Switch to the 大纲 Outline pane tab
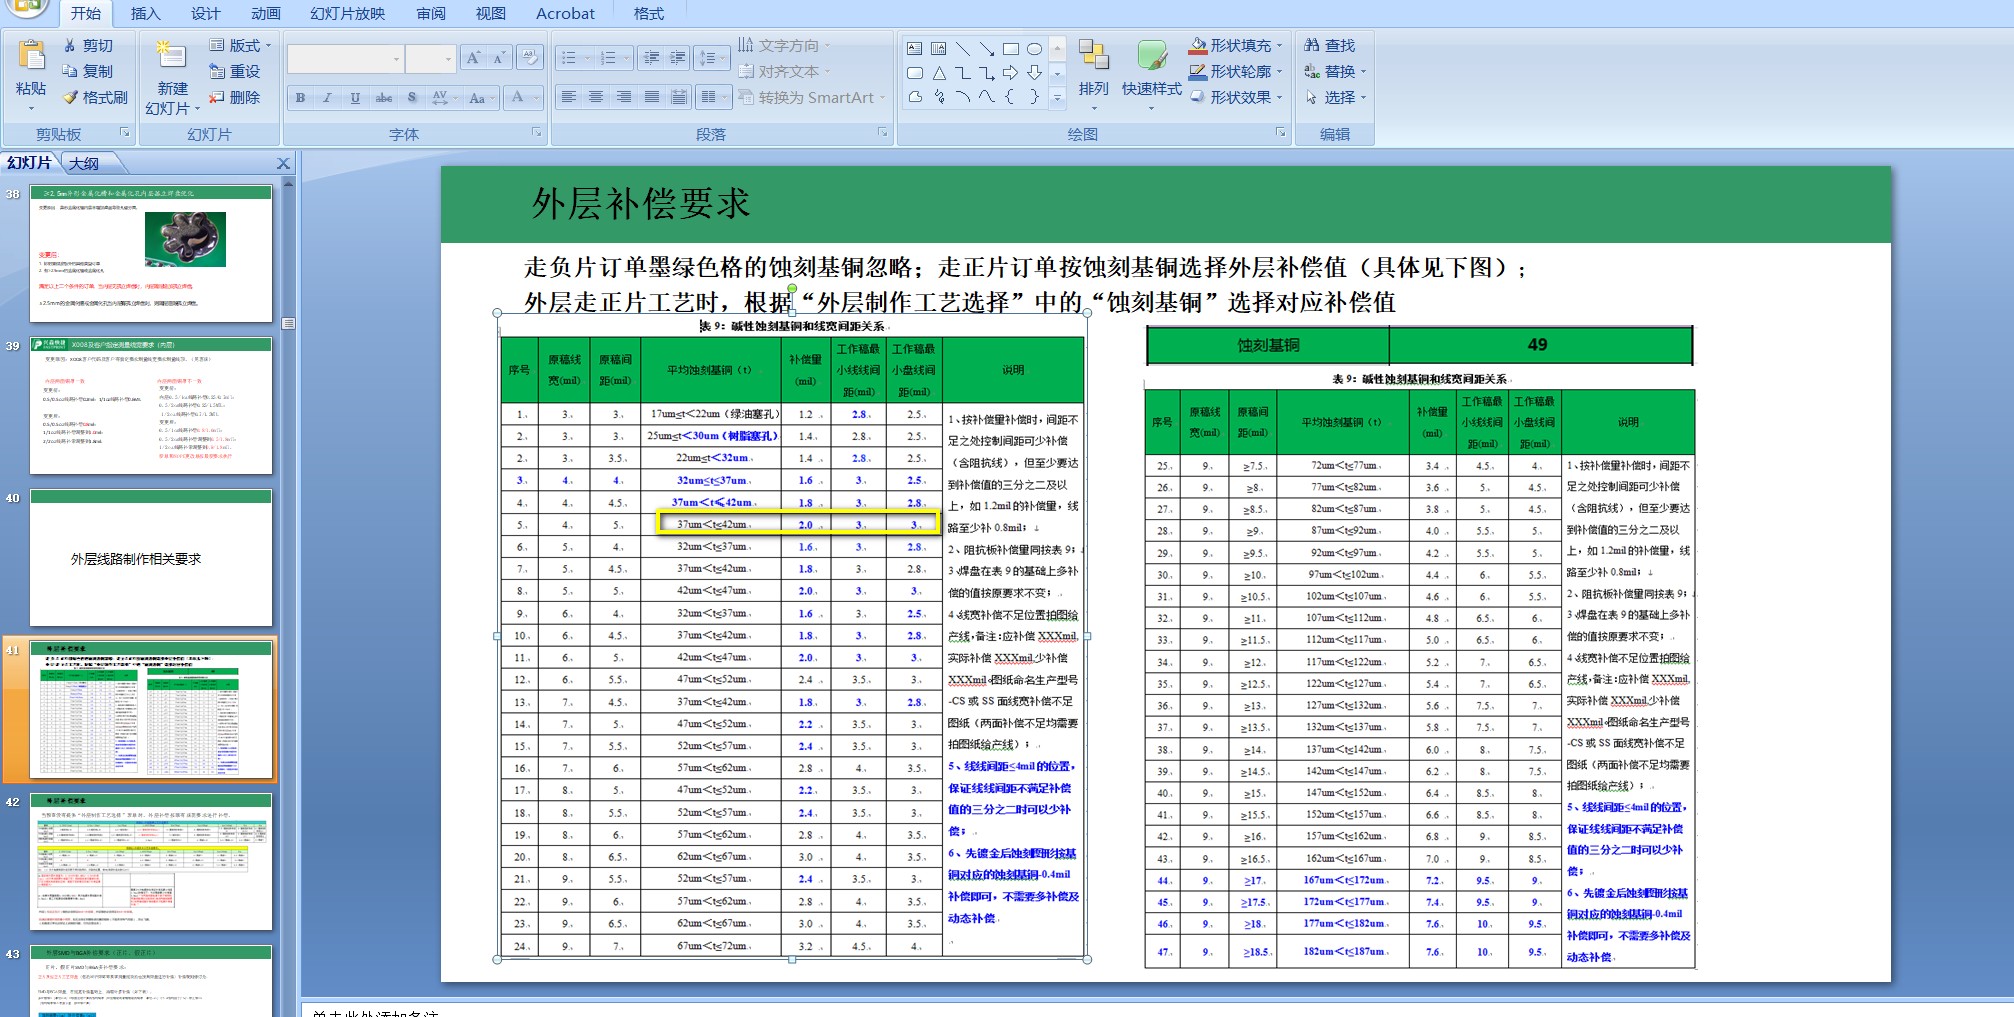The height and width of the screenshot is (1017, 2014). click(x=86, y=164)
